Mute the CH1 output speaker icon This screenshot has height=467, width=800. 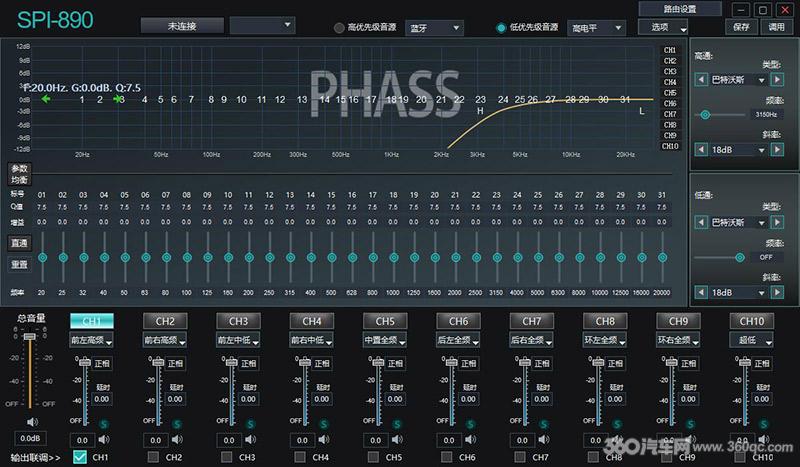point(104,439)
